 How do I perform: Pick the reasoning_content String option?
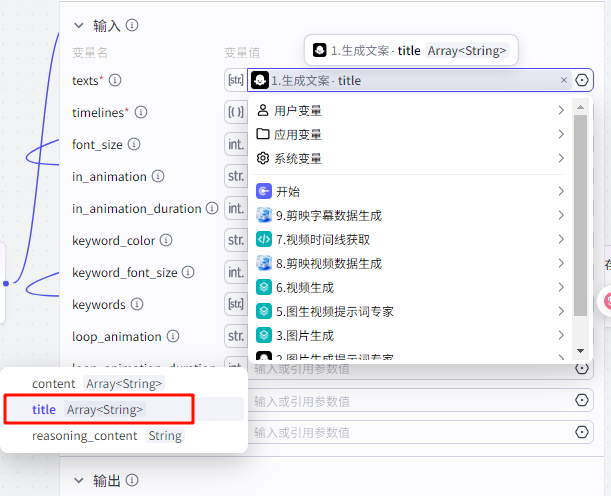coord(106,435)
